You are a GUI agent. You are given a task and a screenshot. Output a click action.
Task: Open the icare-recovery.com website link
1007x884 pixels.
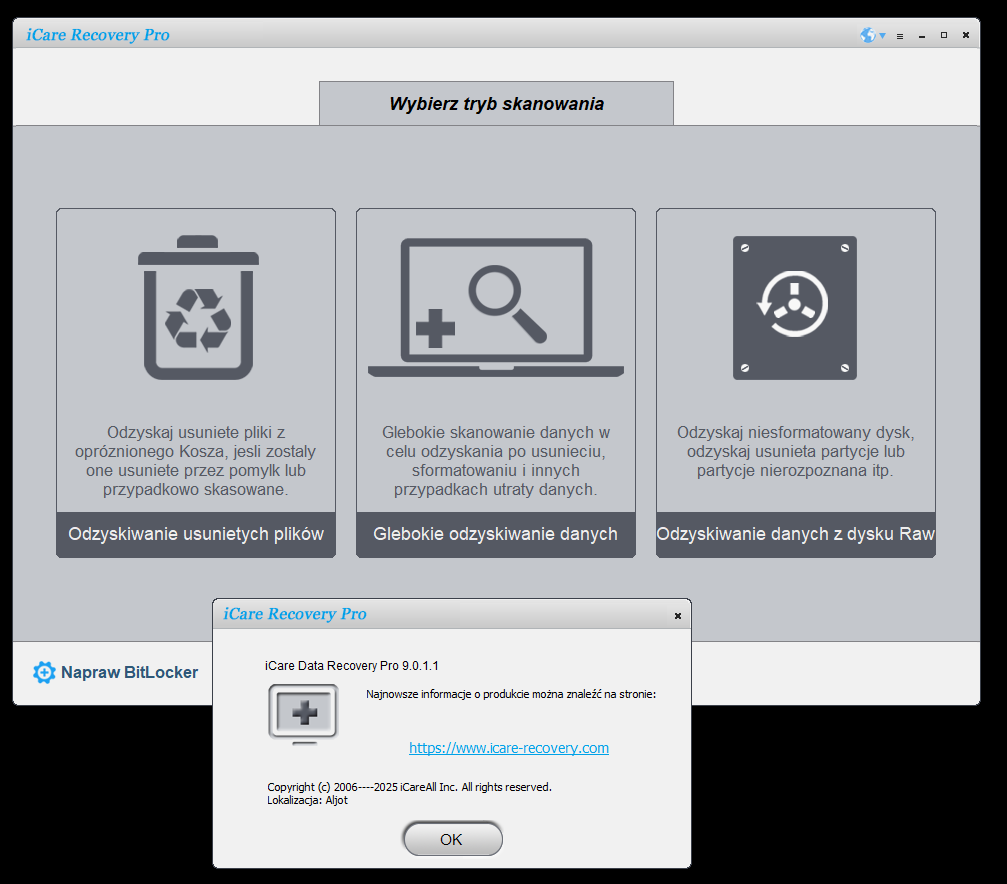[x=509, y=748]
